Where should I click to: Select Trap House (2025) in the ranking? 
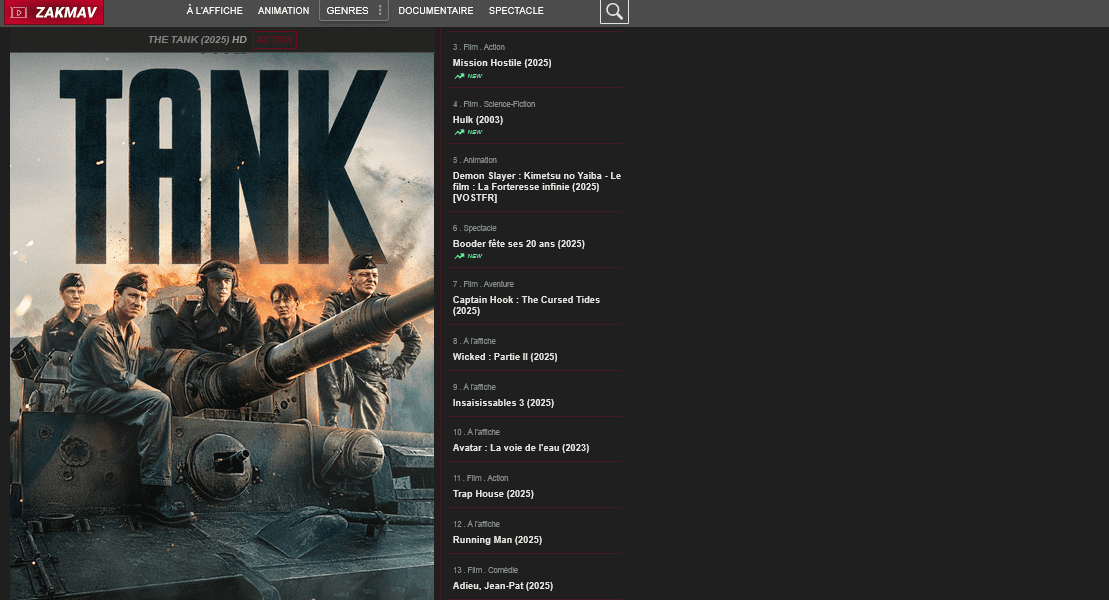pyautogui.click(x=493, y=494)
